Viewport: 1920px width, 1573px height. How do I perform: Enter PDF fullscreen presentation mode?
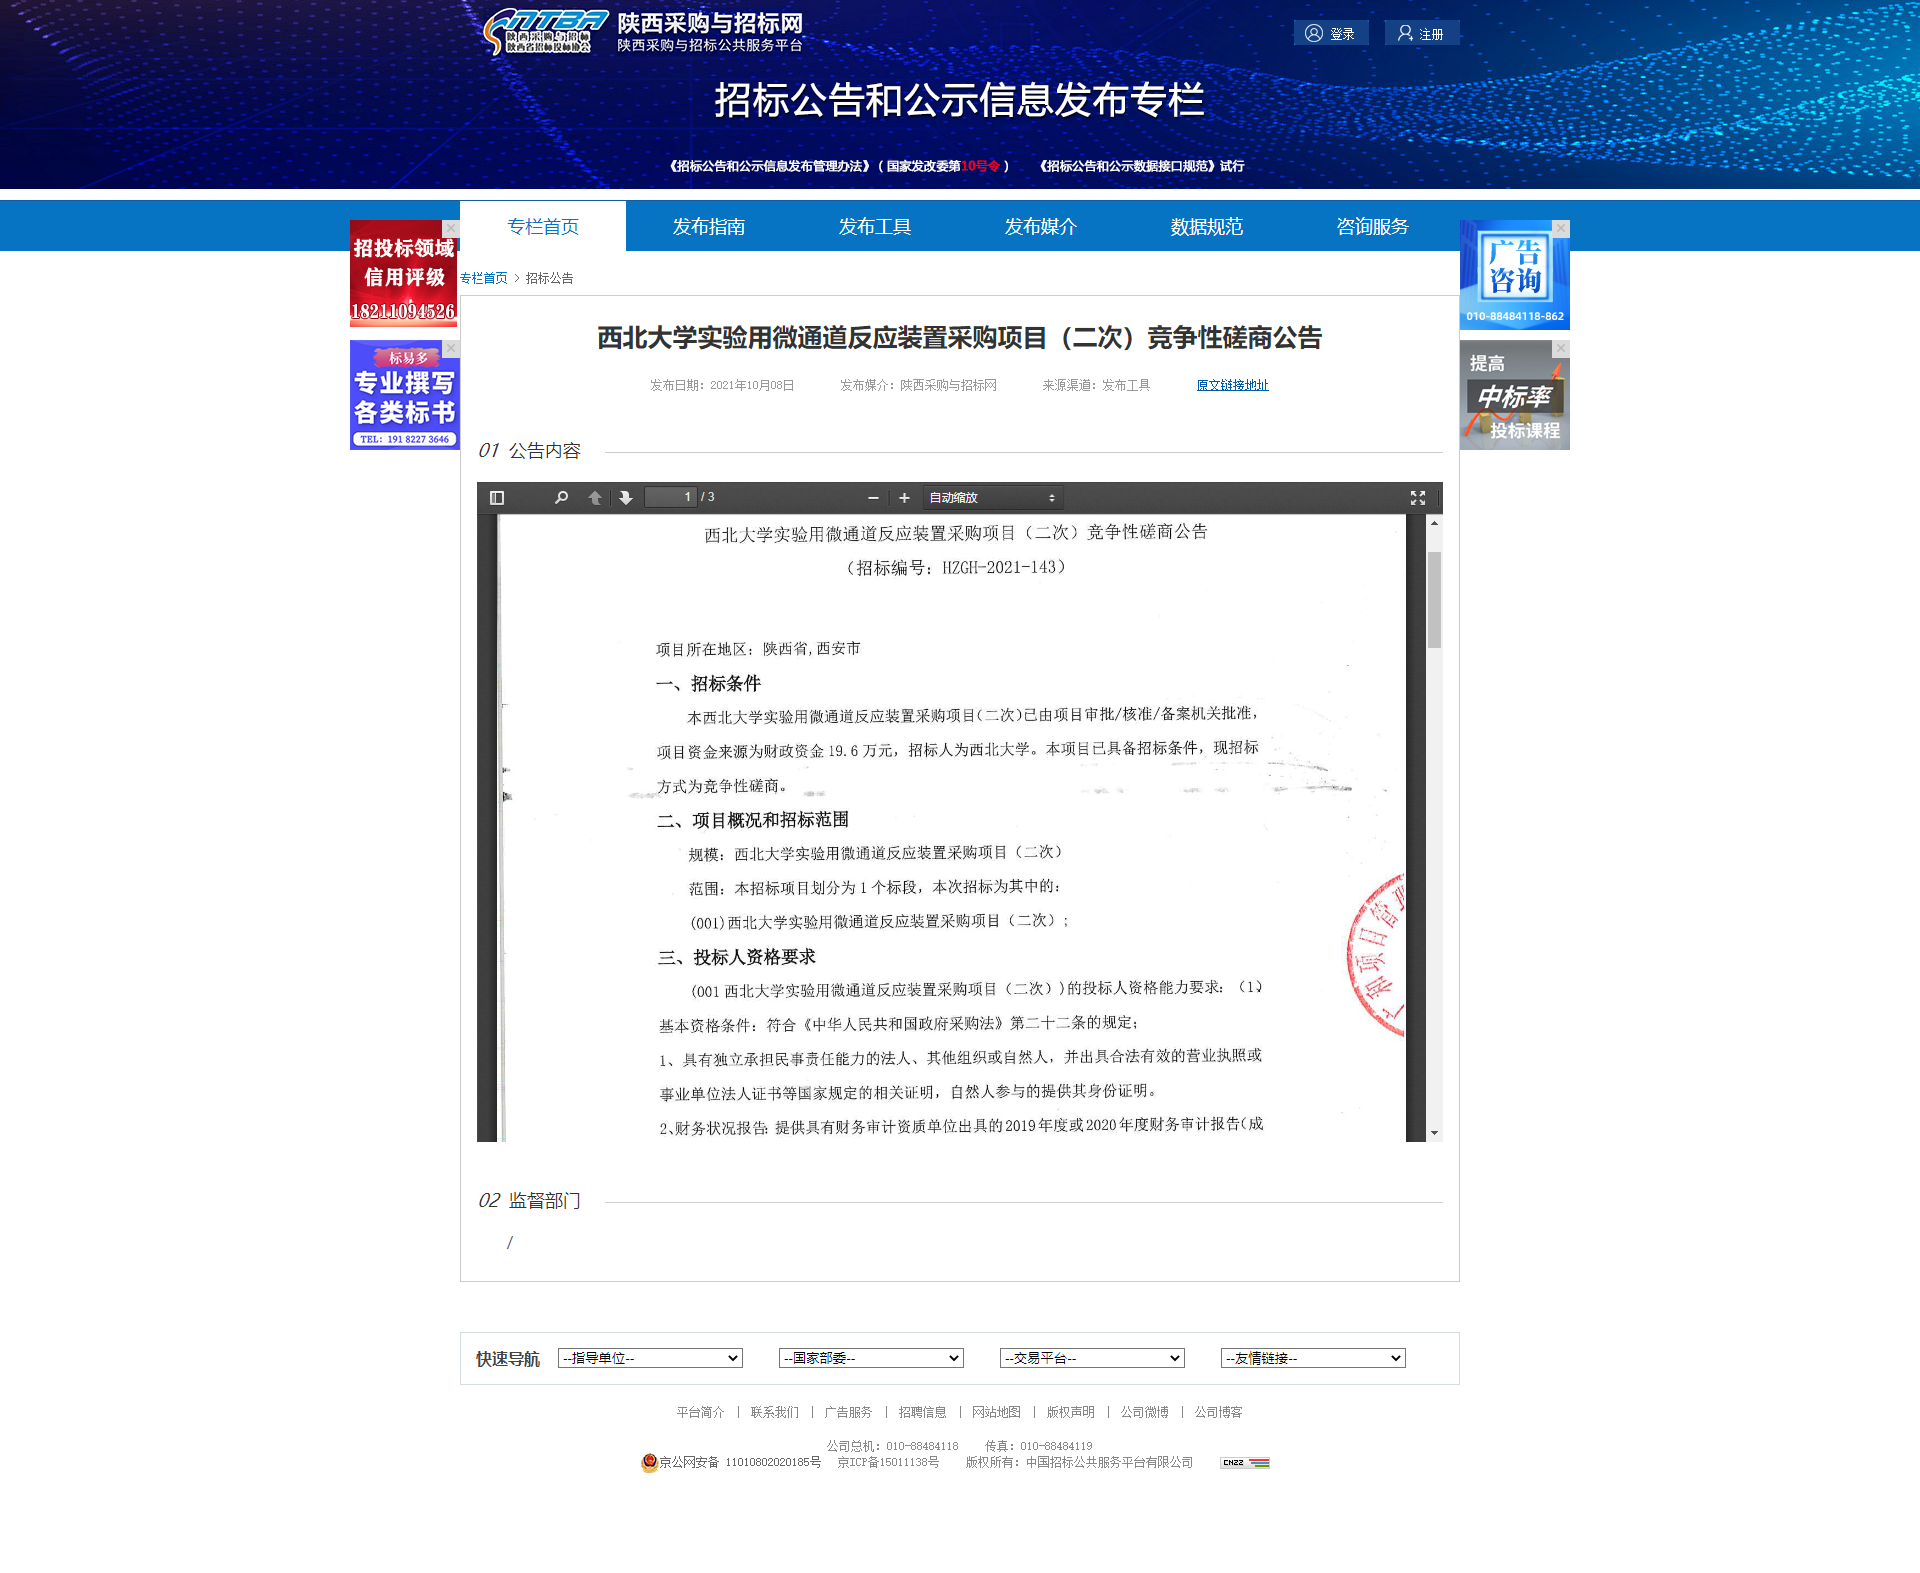click(1417, 498)
